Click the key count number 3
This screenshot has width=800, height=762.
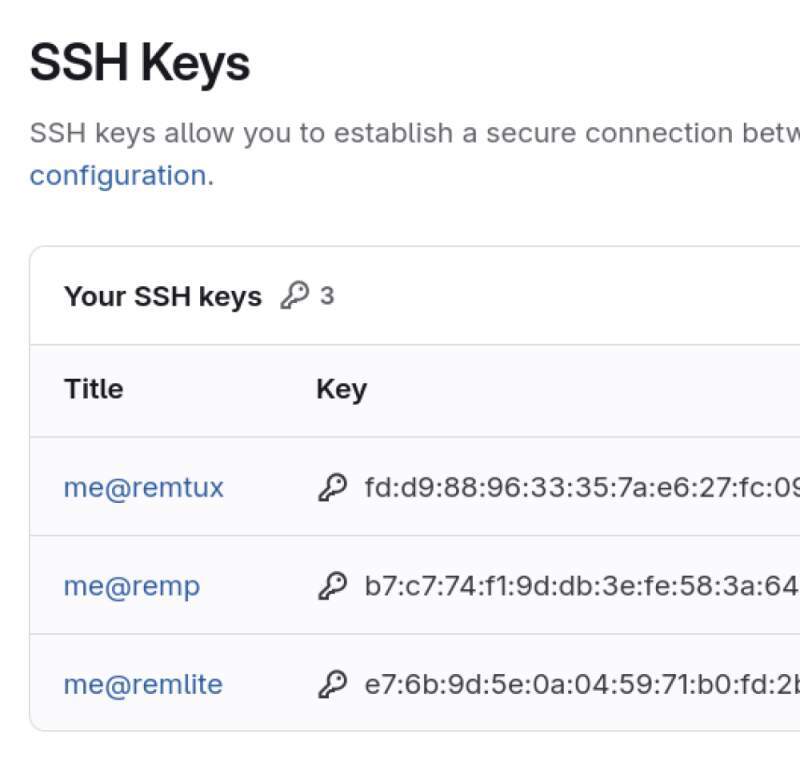(327, 296)
